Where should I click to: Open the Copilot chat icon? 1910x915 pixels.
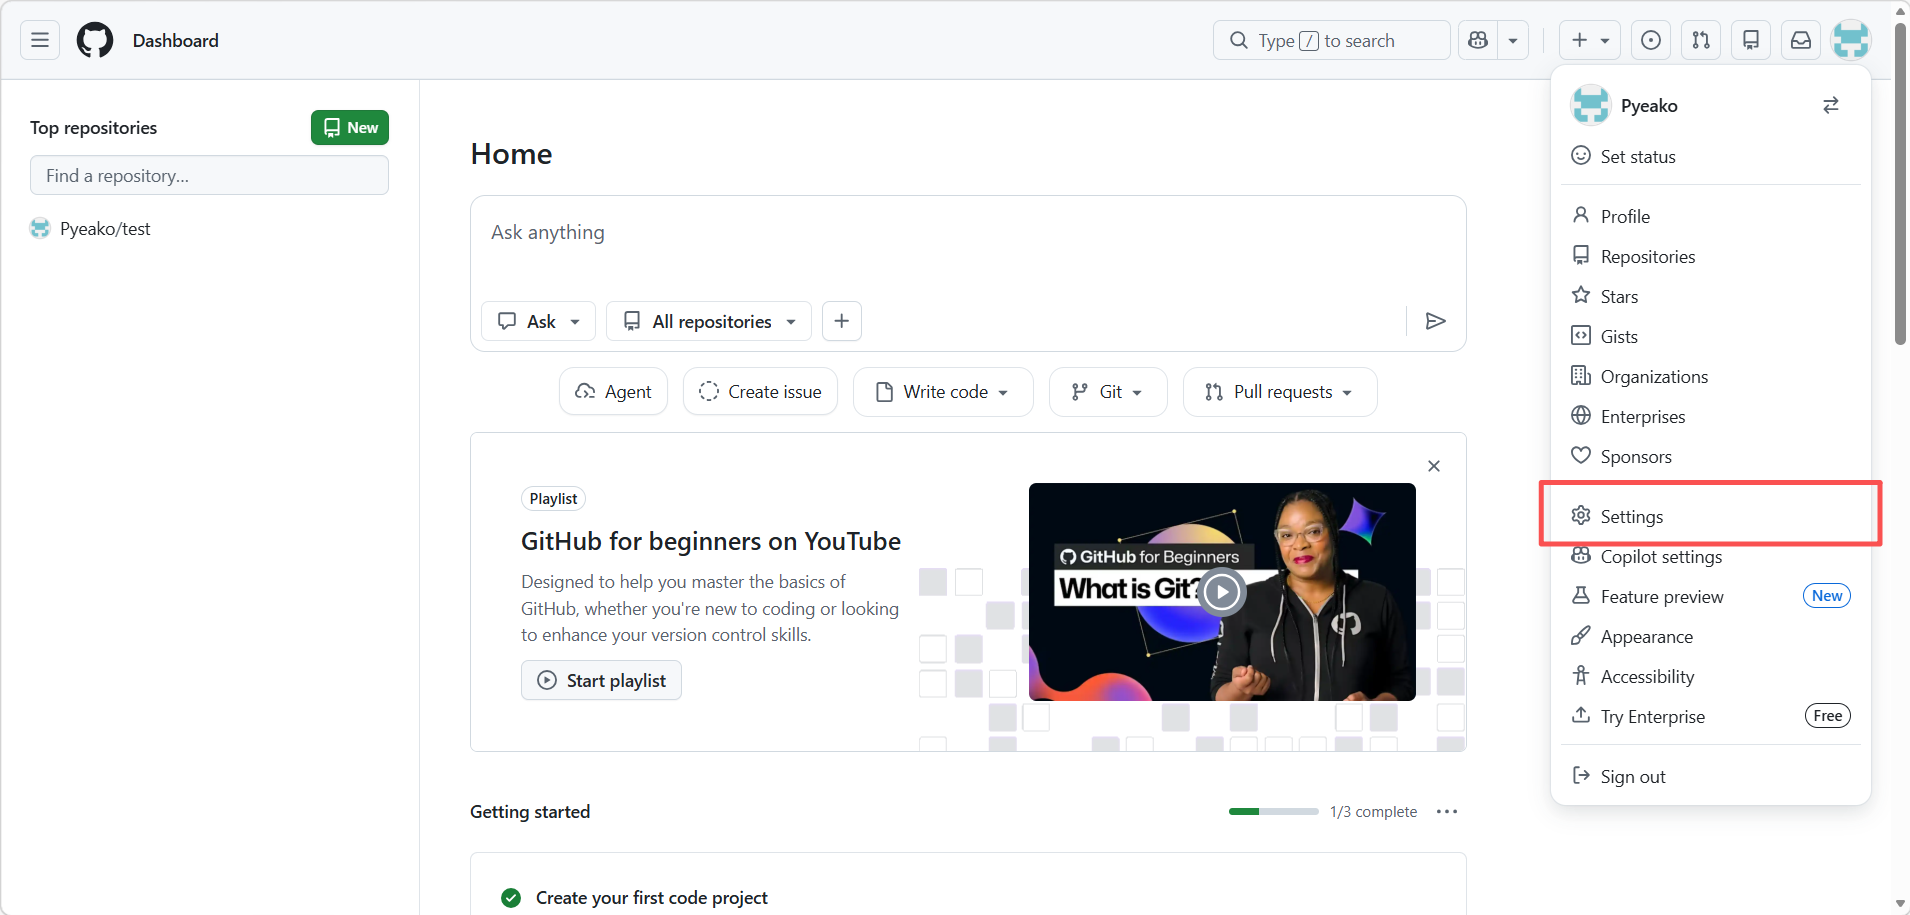coord(1478,40)
